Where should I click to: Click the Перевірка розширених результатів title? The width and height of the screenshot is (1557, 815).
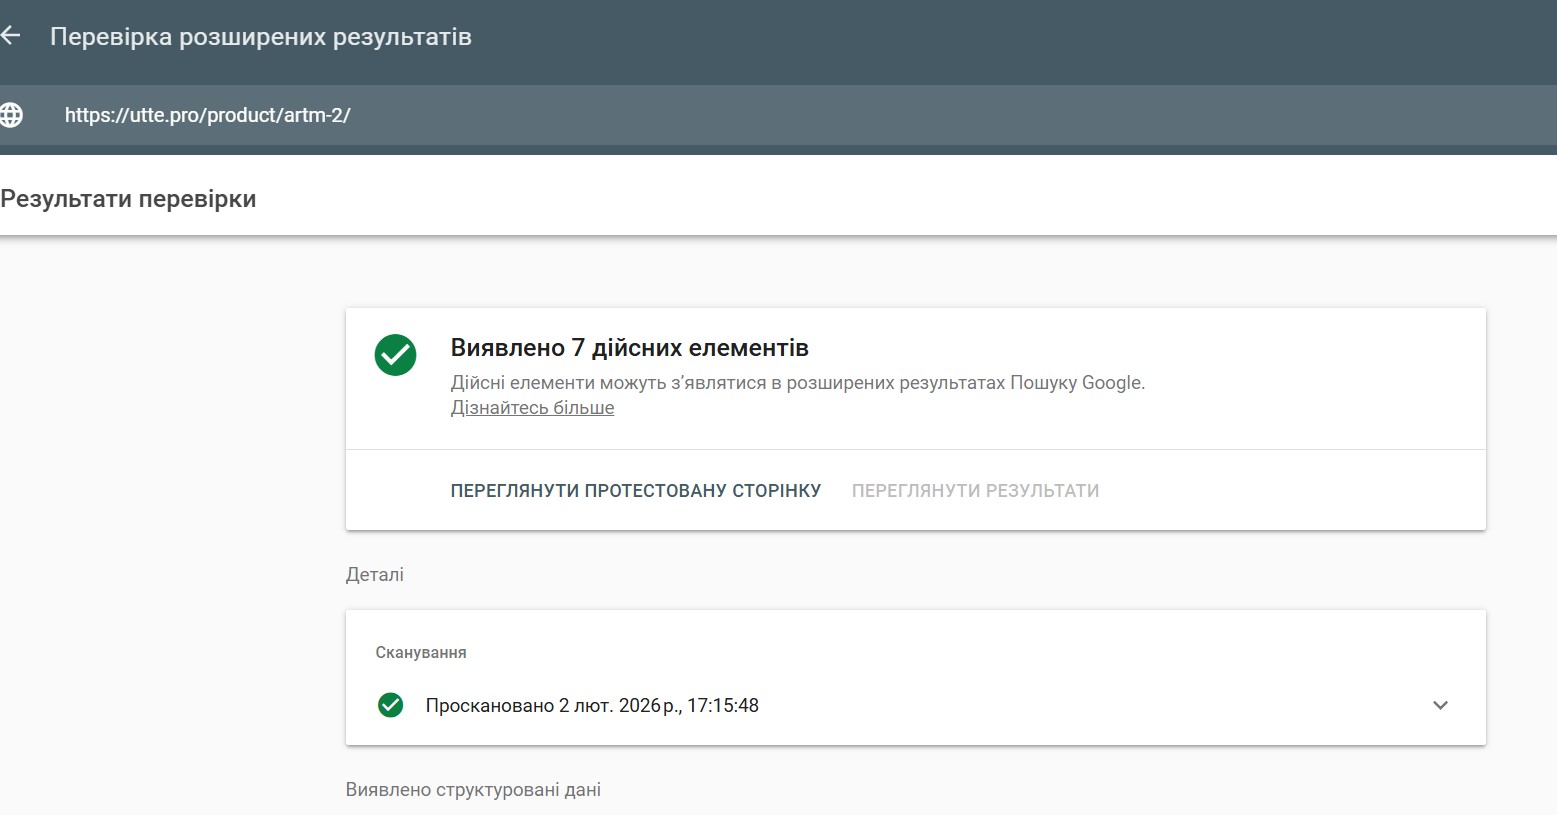[260, 37]
